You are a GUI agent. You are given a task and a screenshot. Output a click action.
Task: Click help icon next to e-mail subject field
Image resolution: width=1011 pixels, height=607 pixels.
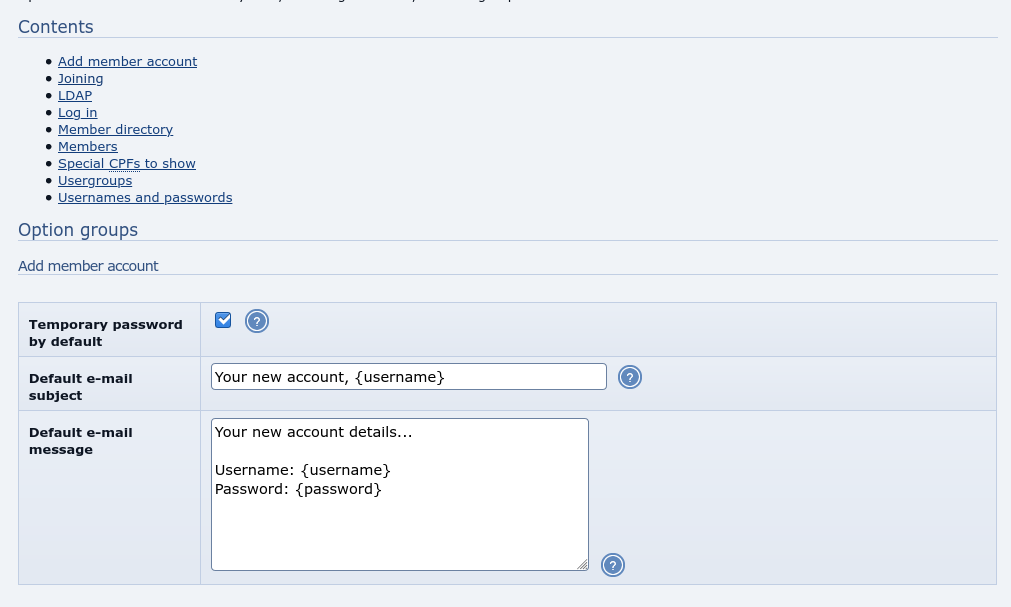click(x=629, y=377)
